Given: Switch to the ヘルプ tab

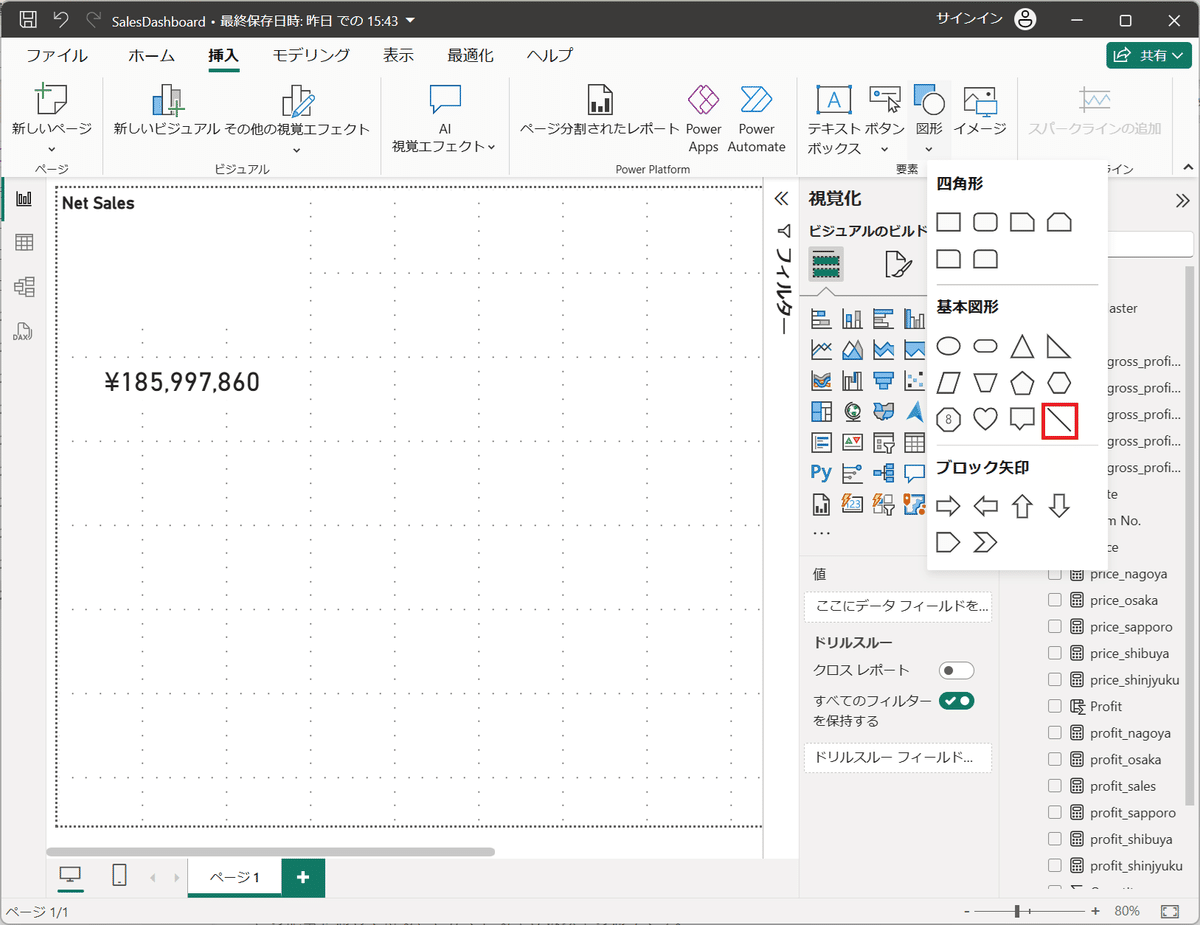Looking at the screenshot, I should [550, 56].
